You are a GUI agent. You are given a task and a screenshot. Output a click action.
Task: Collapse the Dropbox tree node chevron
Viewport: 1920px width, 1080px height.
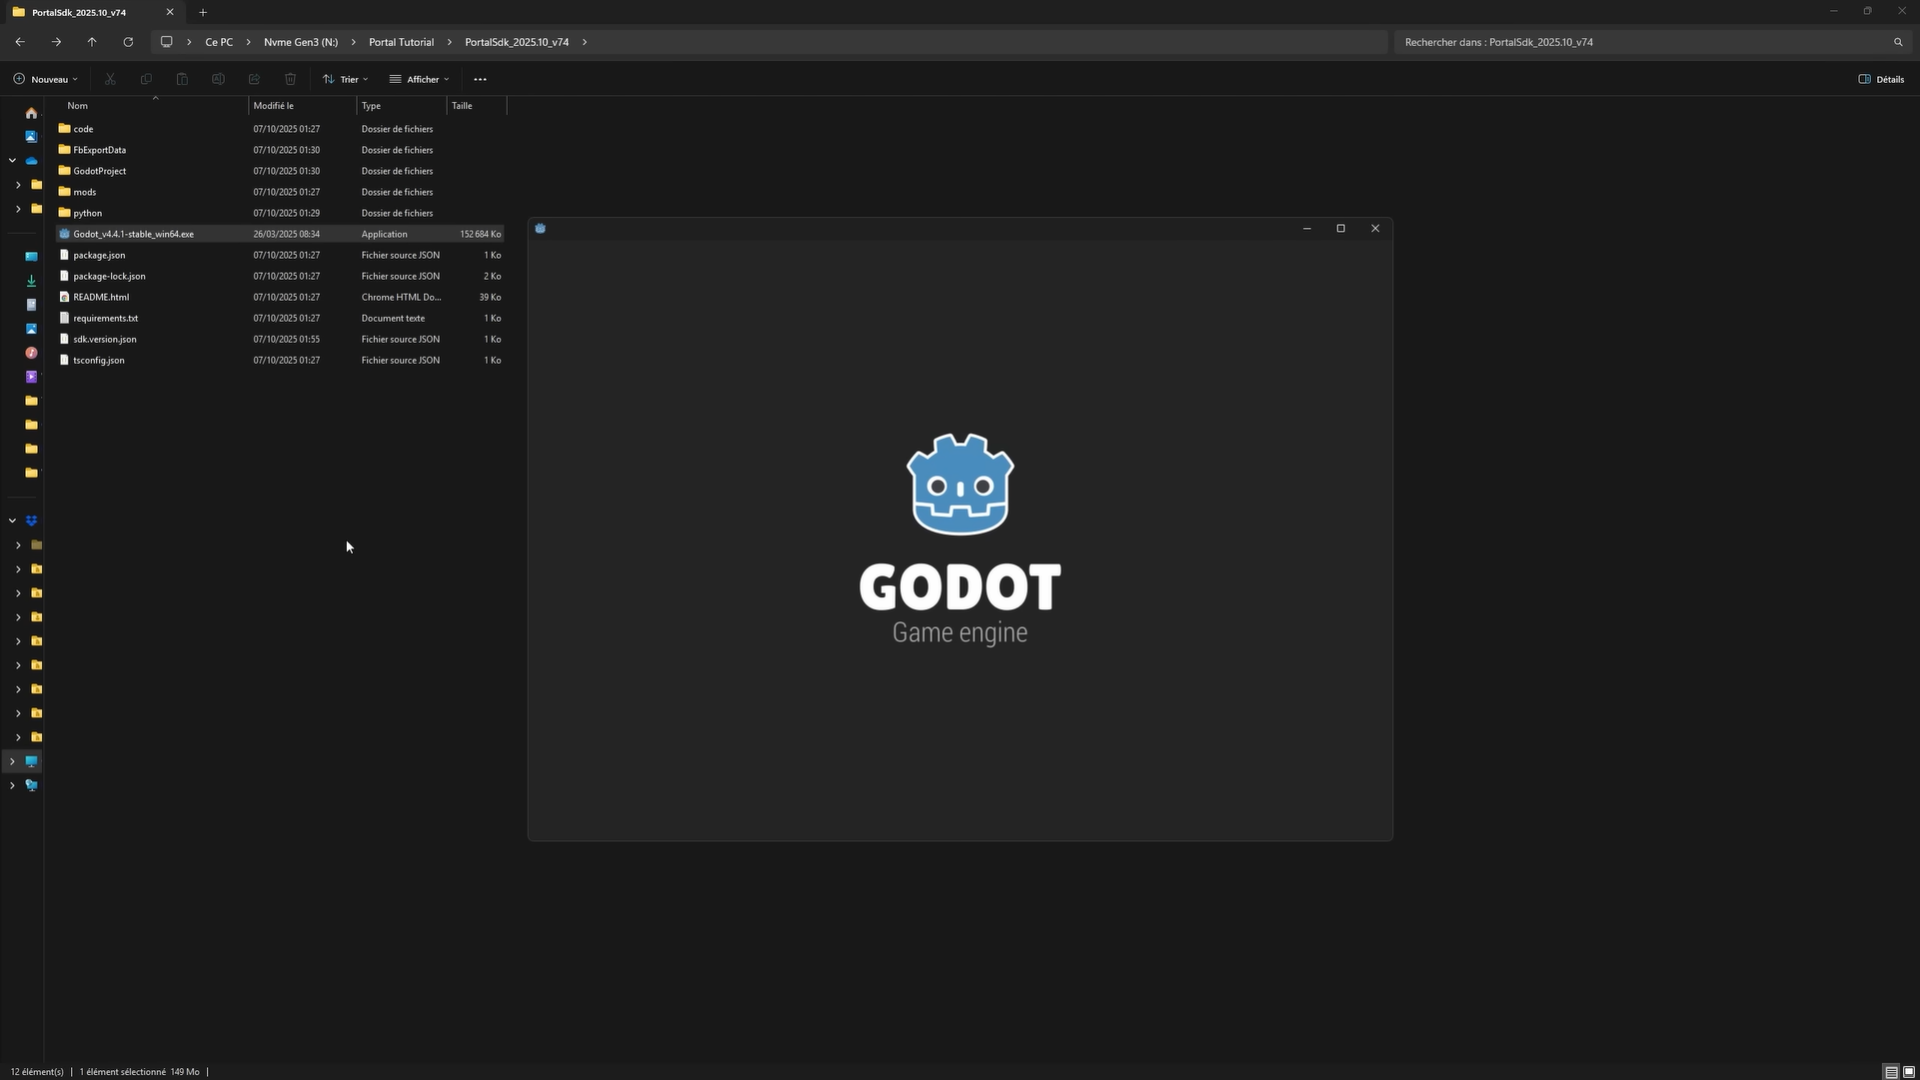point(12,521)
